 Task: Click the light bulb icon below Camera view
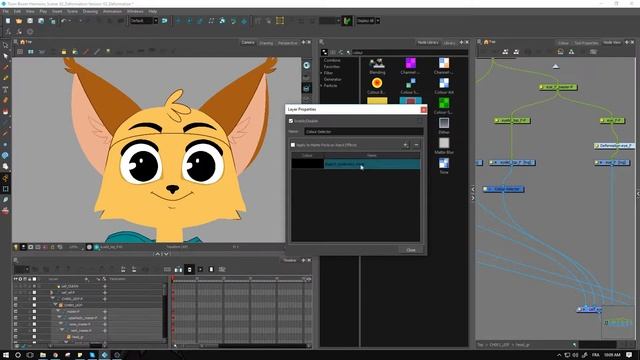click(x=16, y=247)
